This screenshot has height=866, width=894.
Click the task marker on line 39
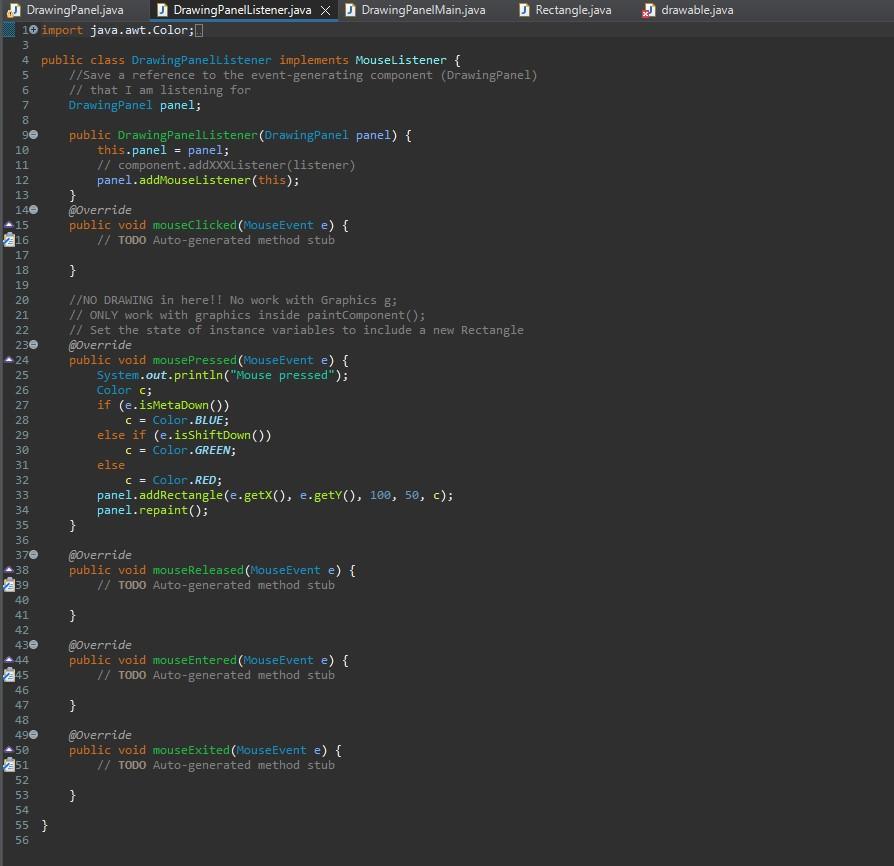pos(9,585)
